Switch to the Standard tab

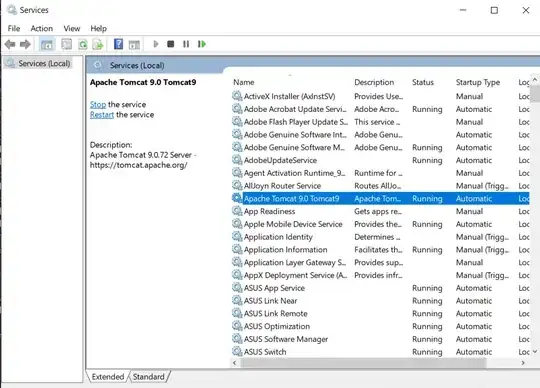click(149, 377)
